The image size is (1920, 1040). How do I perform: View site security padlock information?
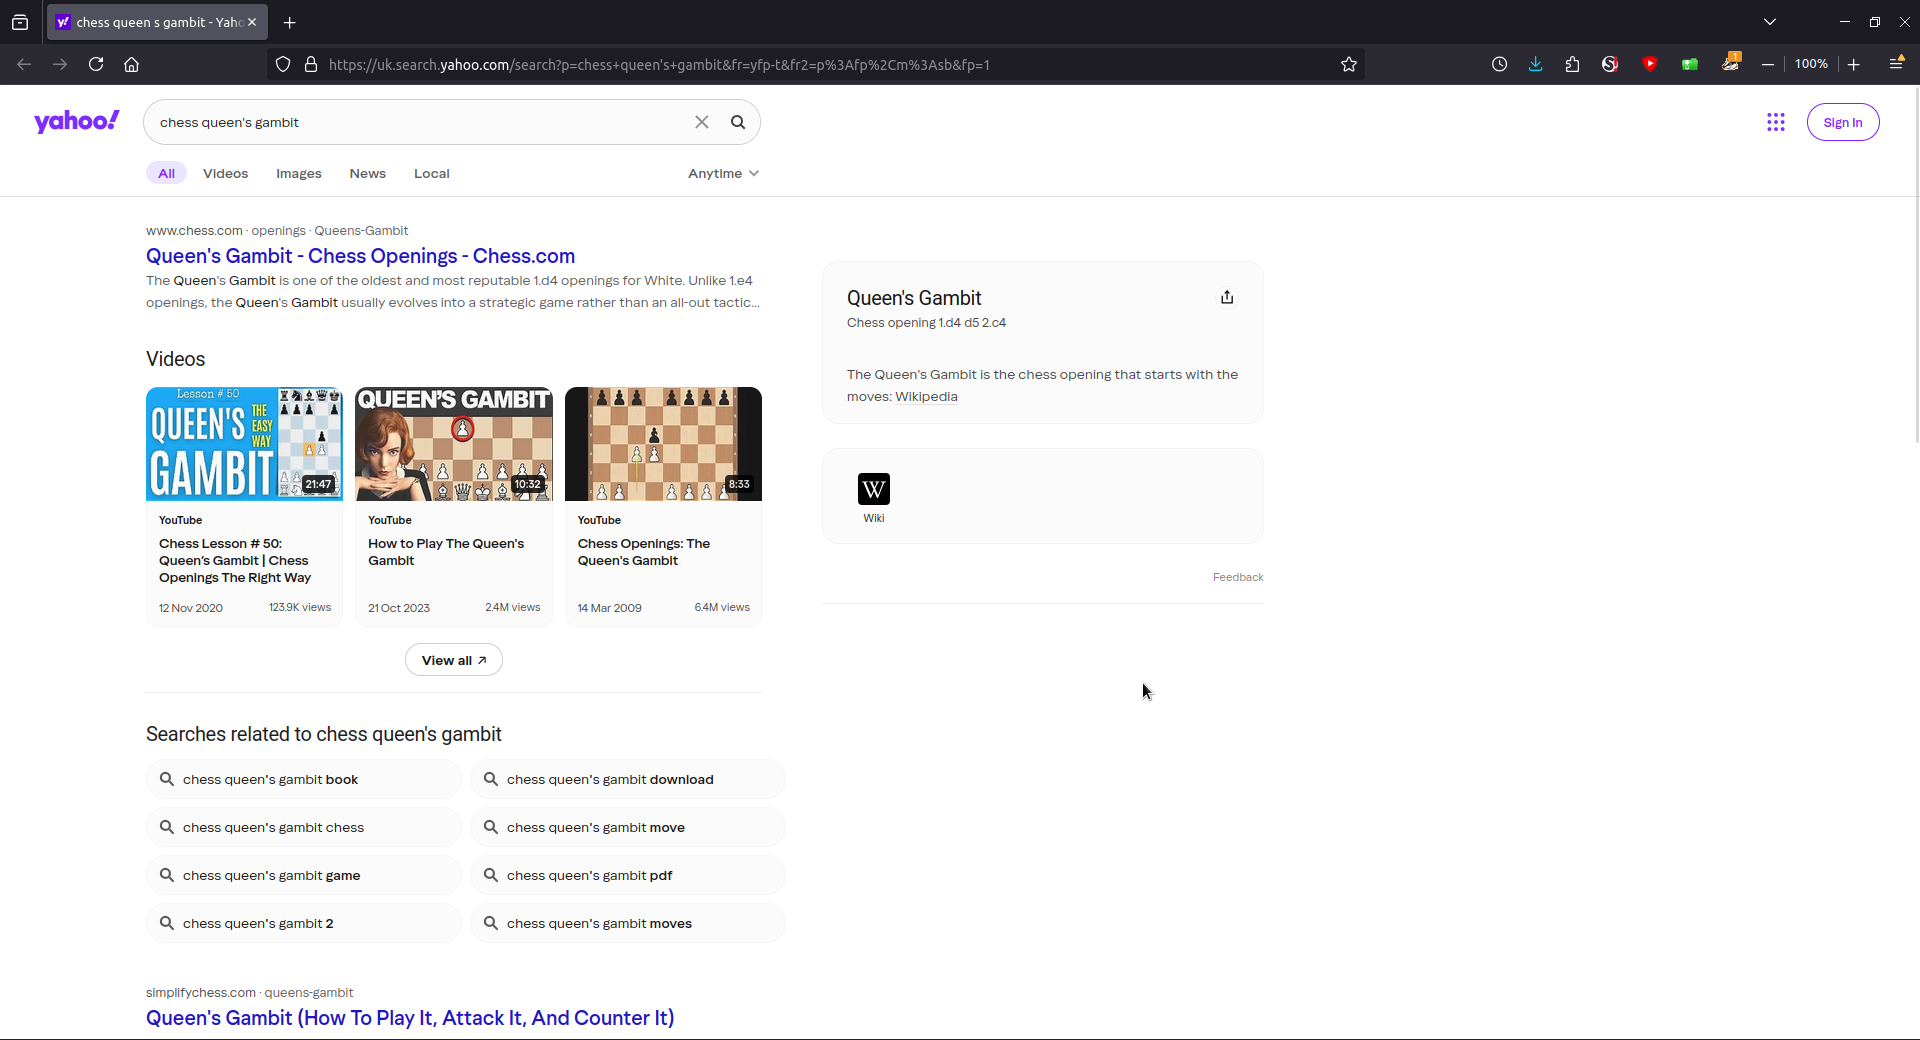tap(311, 64)
